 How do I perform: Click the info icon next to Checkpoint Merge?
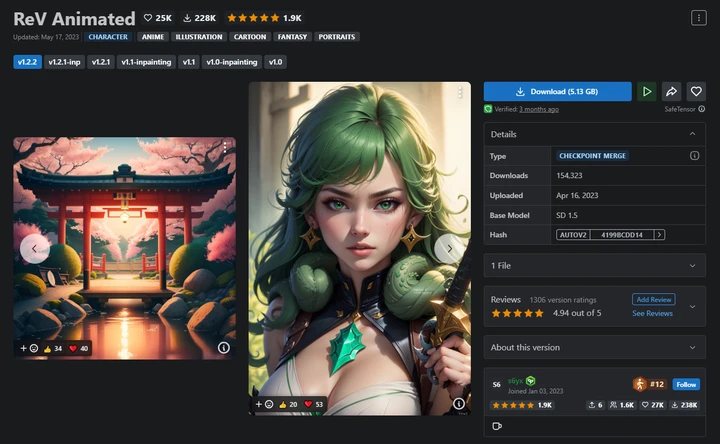point(694,156)
